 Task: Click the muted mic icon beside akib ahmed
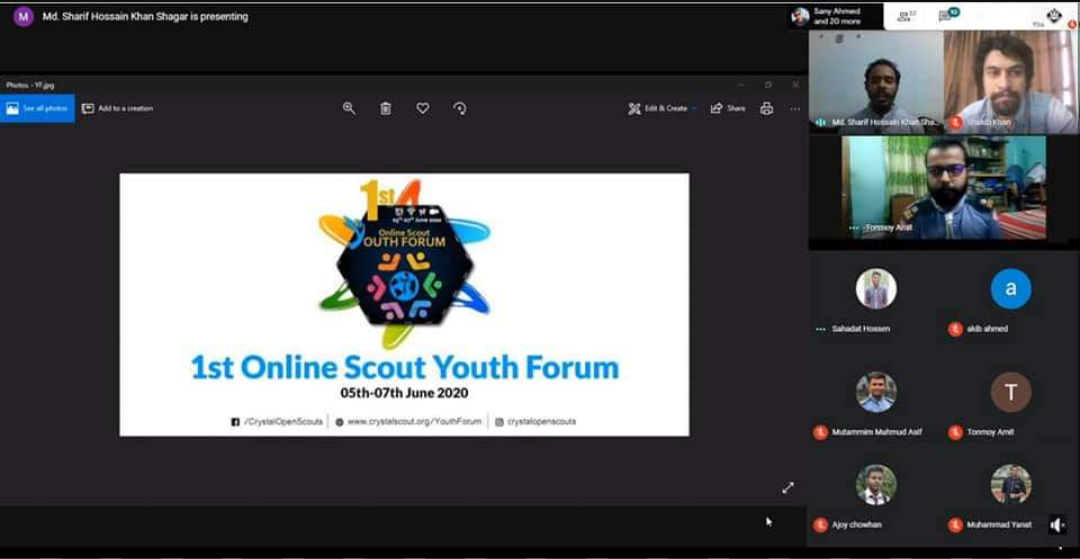[955, 329]
